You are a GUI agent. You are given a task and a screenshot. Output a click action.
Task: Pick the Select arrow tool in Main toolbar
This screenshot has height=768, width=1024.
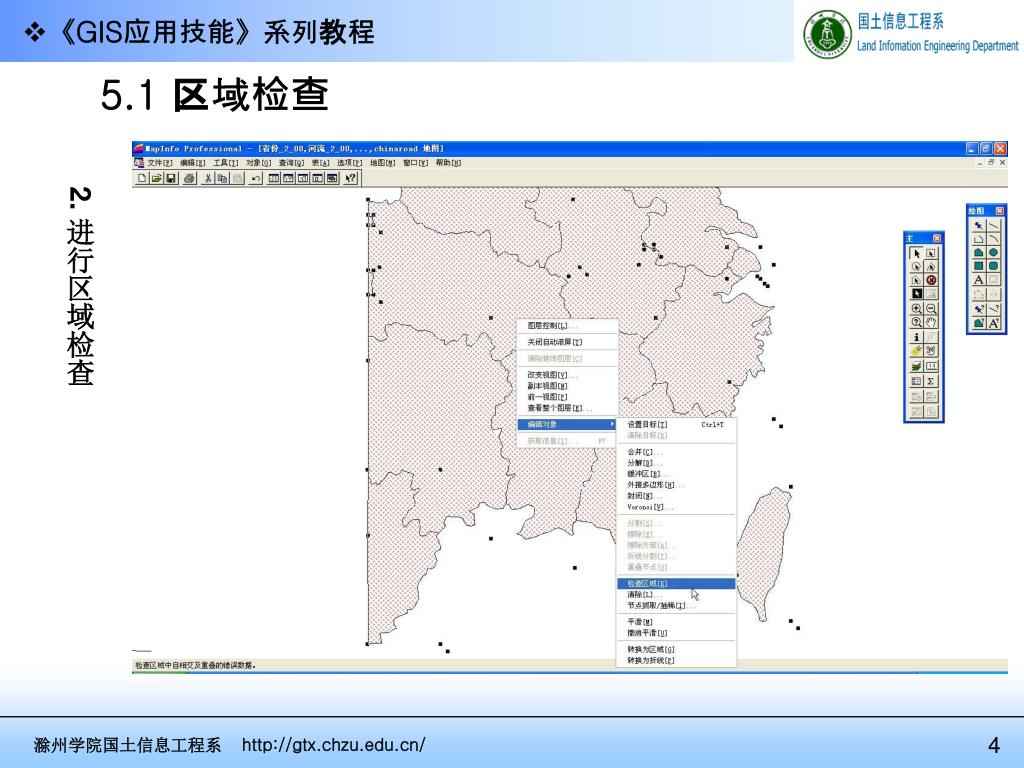916,253
